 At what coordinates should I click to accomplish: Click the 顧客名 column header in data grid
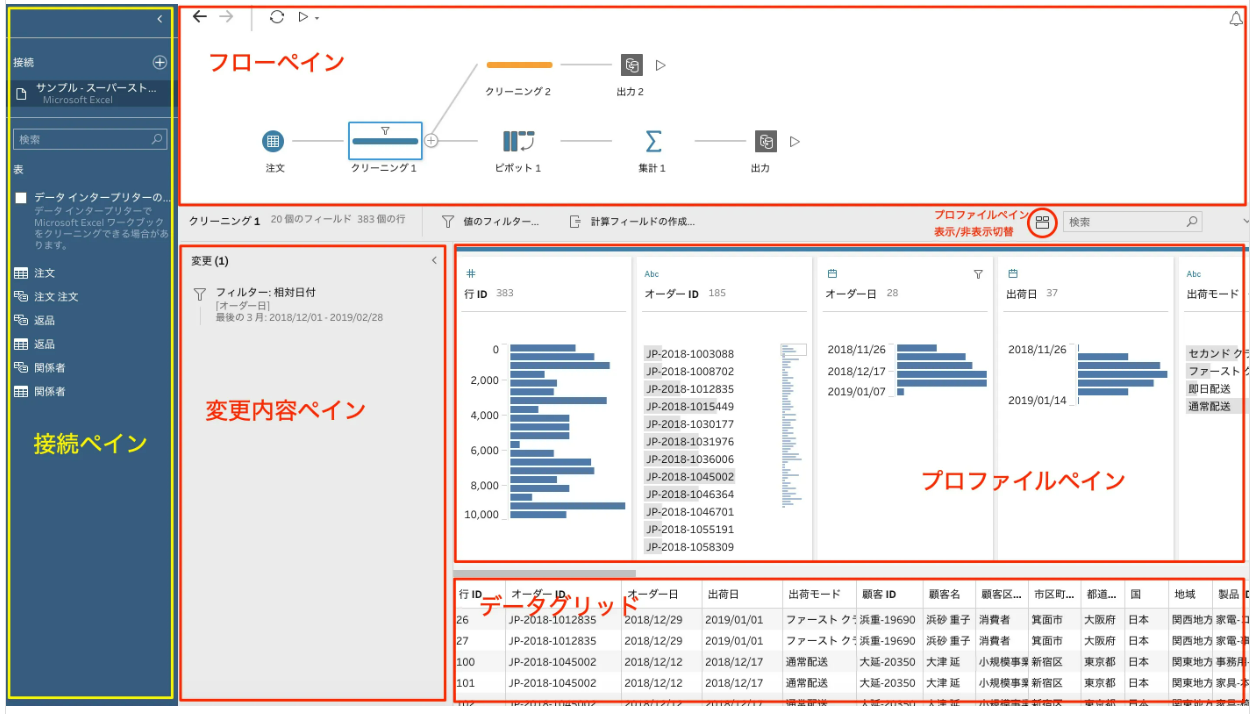946,595
